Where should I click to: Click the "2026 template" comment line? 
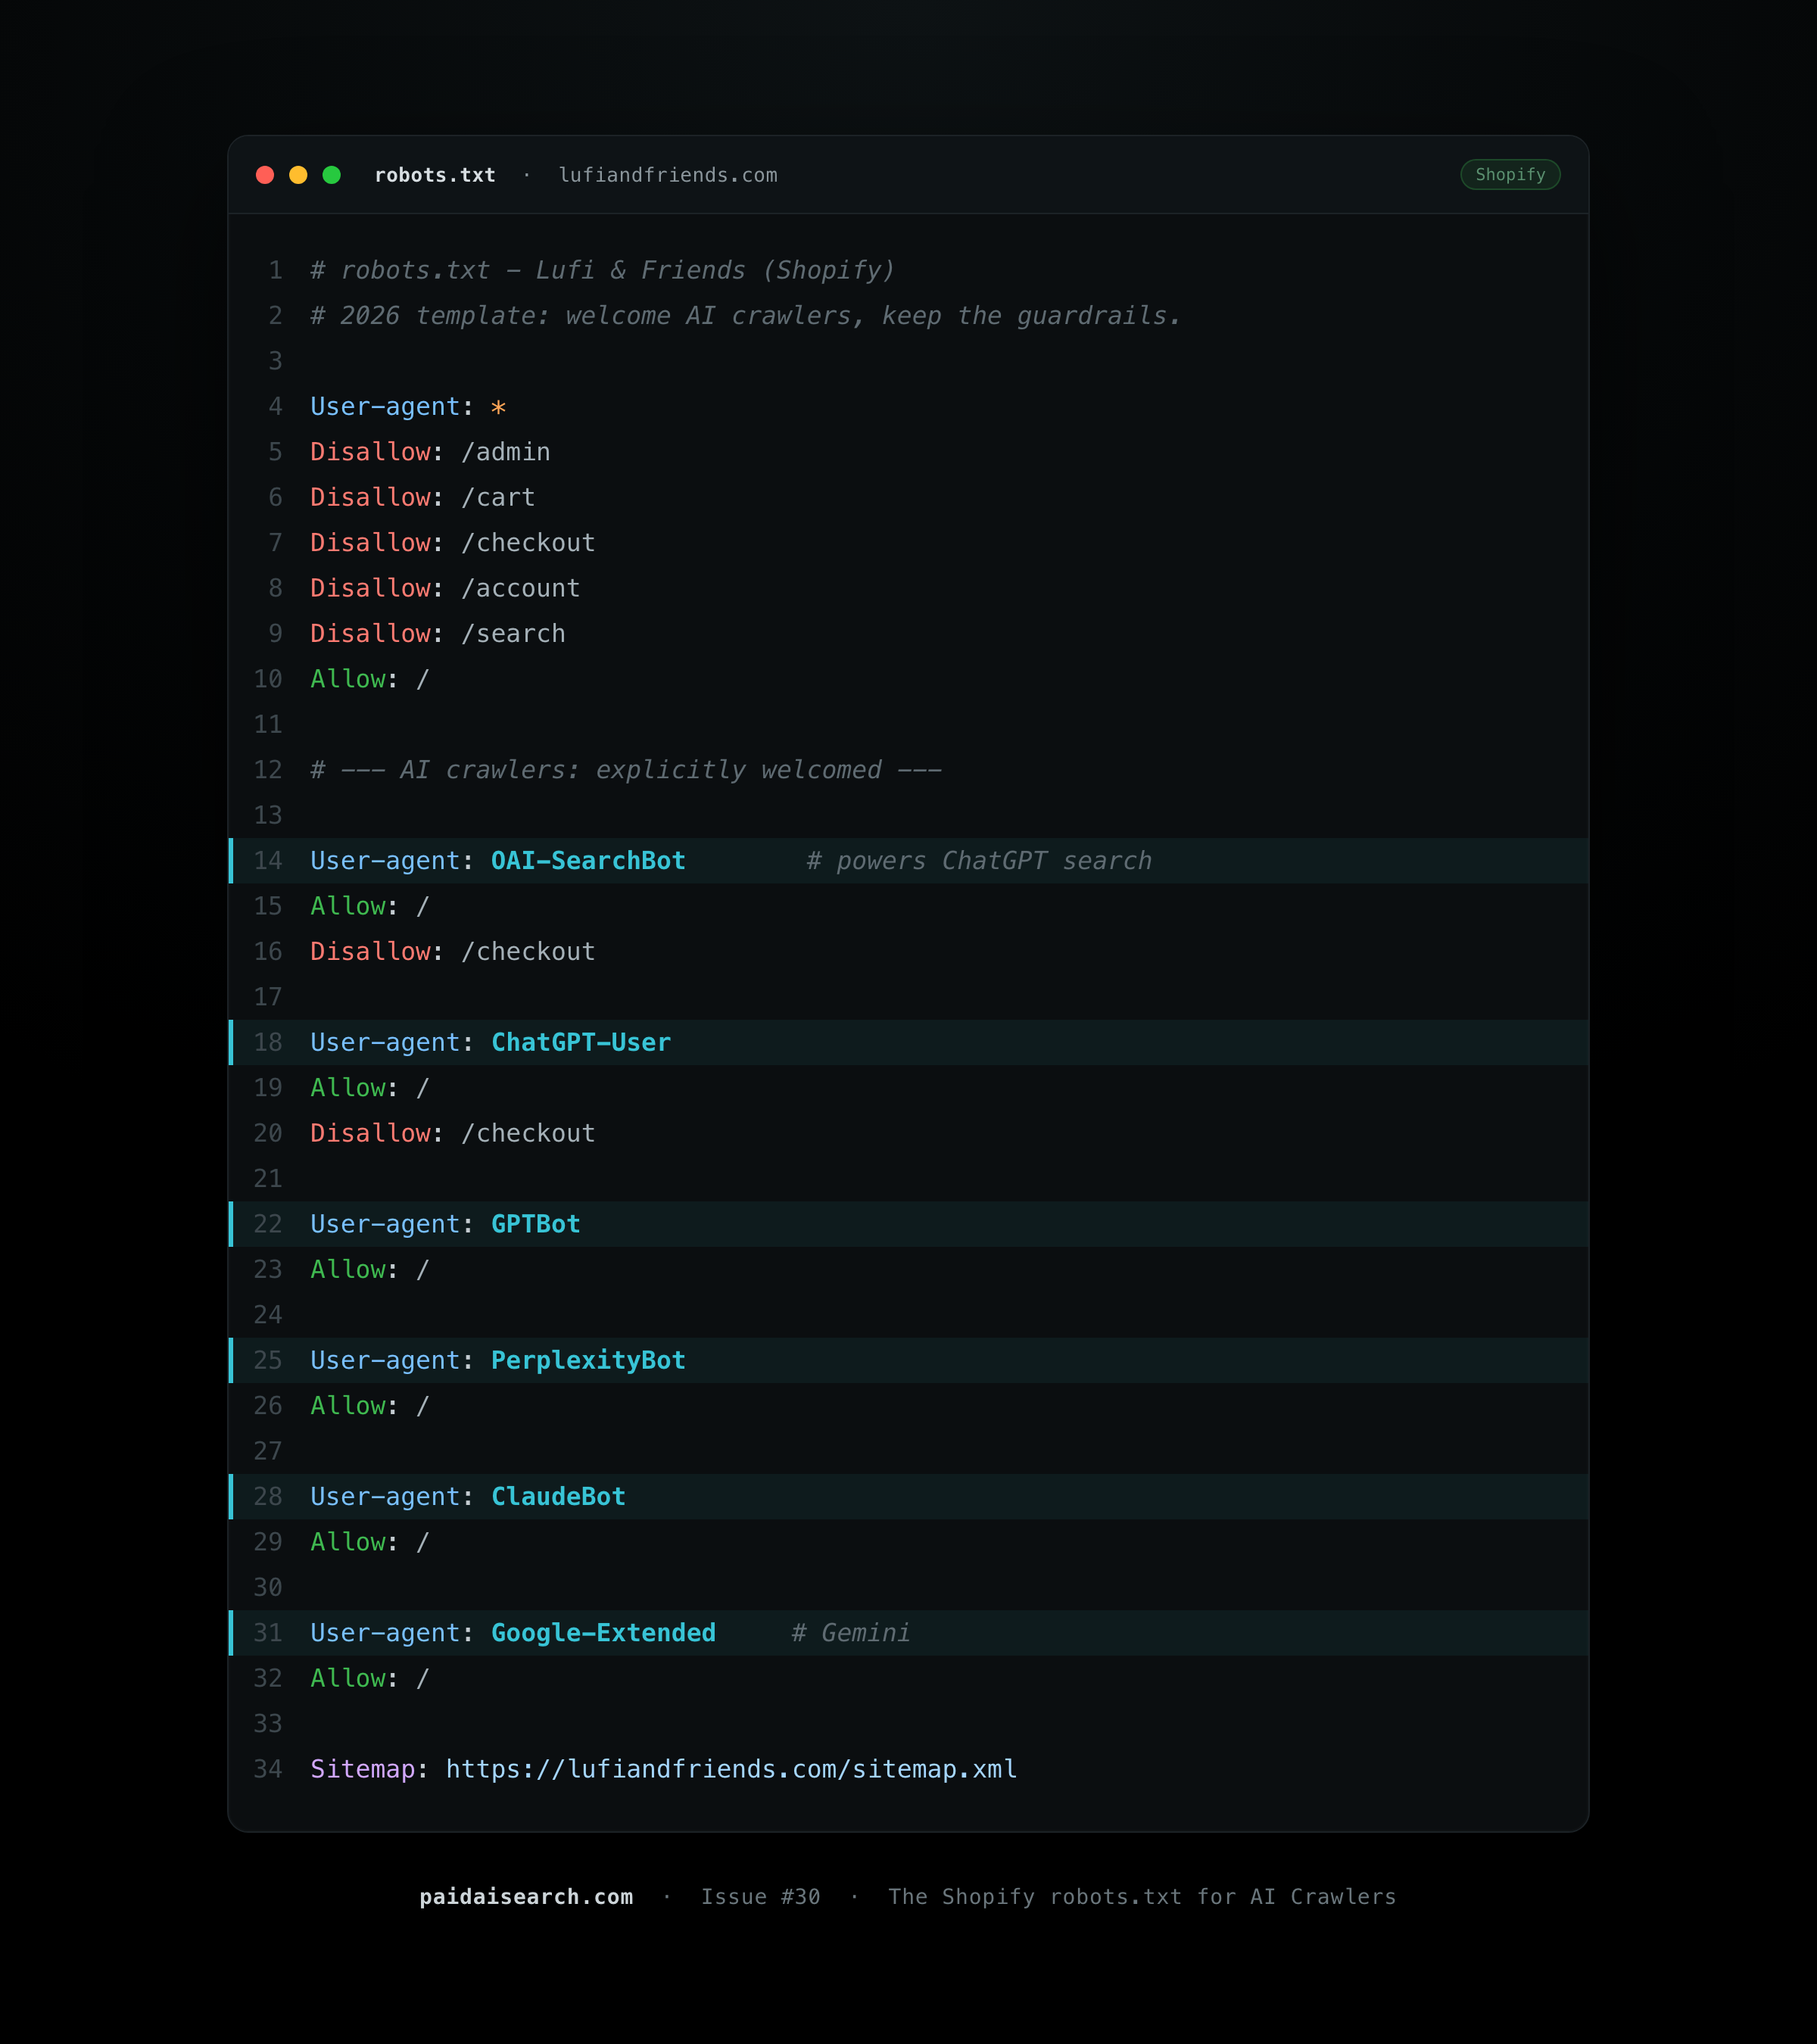point(745,316)
